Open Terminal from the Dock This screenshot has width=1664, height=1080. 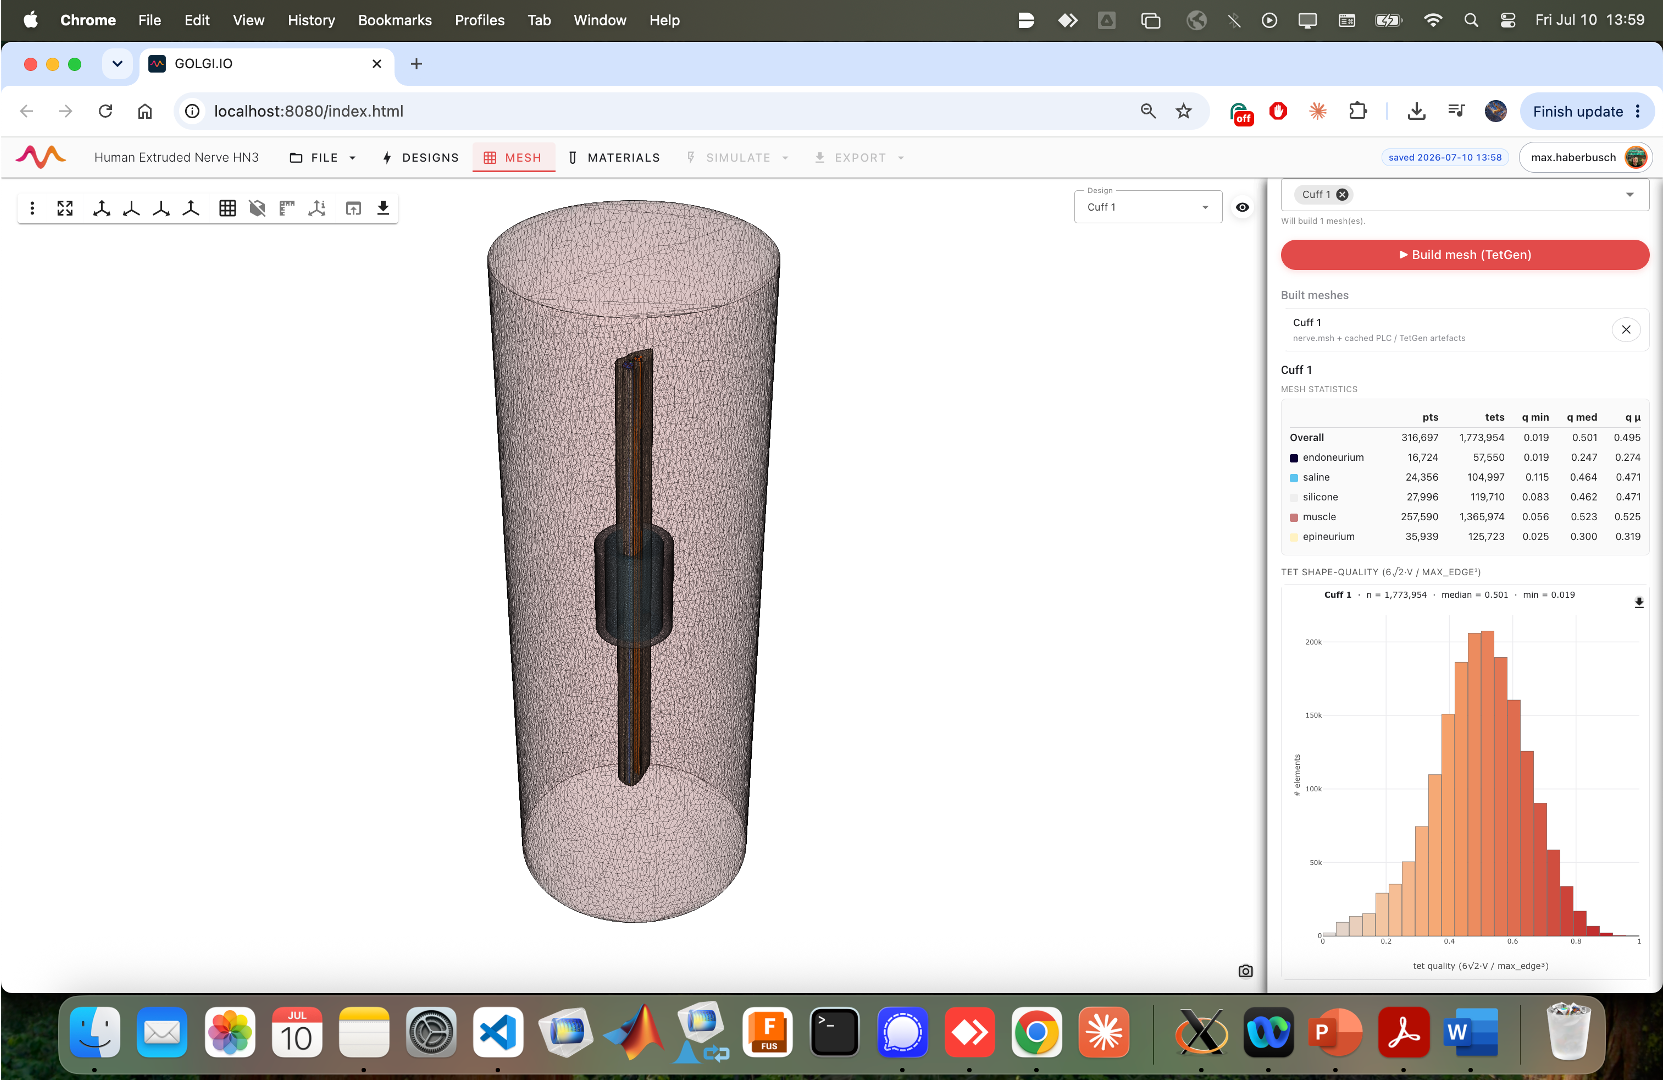(835, 1033)
